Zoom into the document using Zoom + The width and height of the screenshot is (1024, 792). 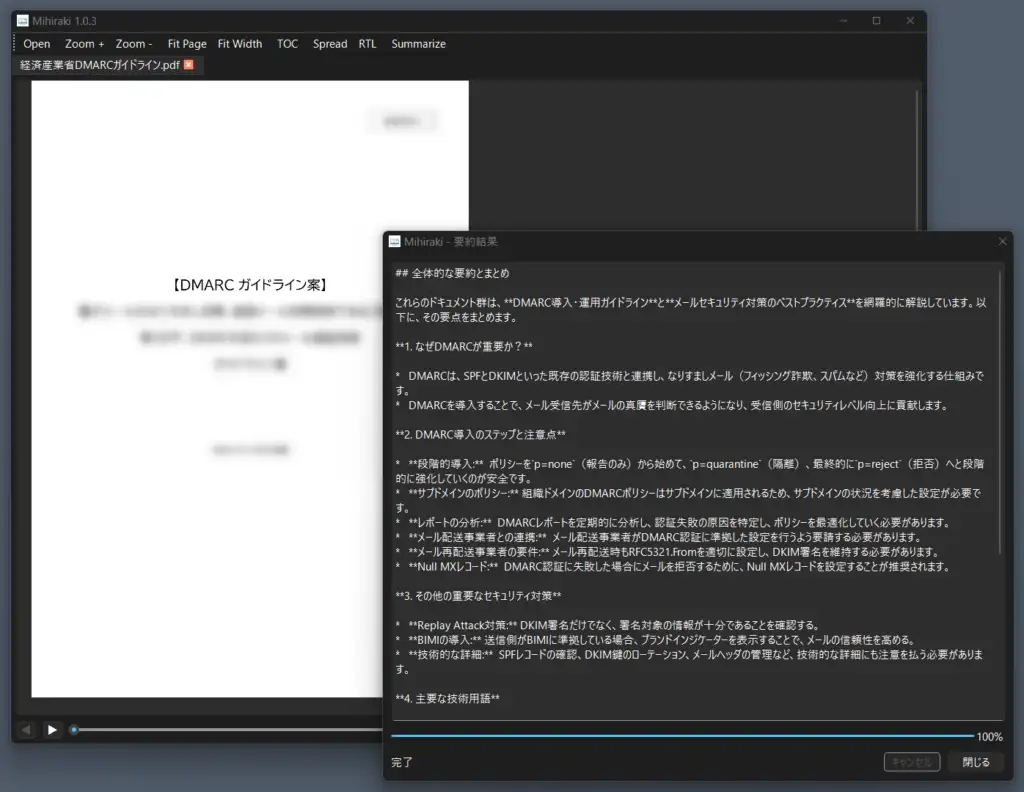pos(84,44)
